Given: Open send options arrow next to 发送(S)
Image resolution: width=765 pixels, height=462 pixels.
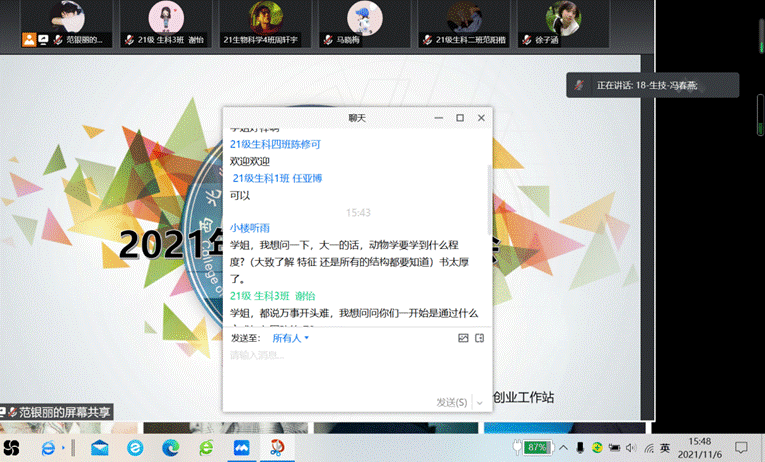Looking at the screenshot, I should coord(480,402).
